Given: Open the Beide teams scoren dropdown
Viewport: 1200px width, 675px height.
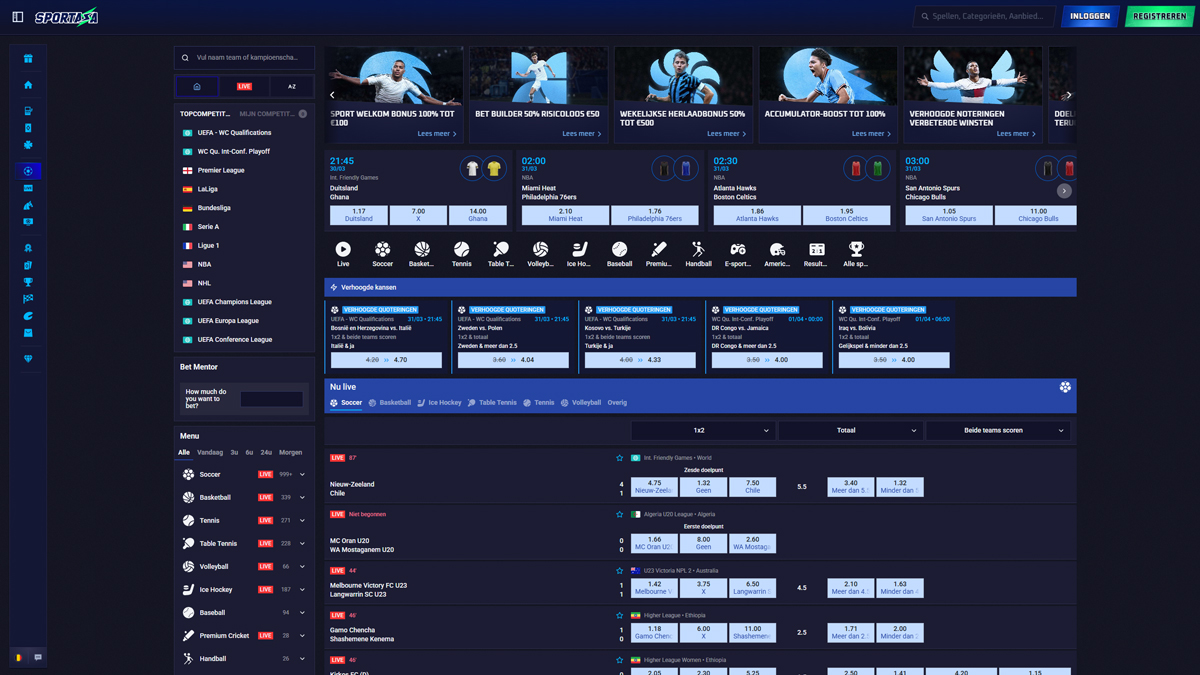Looking at the screenshot, I should [x=997, y=430].
